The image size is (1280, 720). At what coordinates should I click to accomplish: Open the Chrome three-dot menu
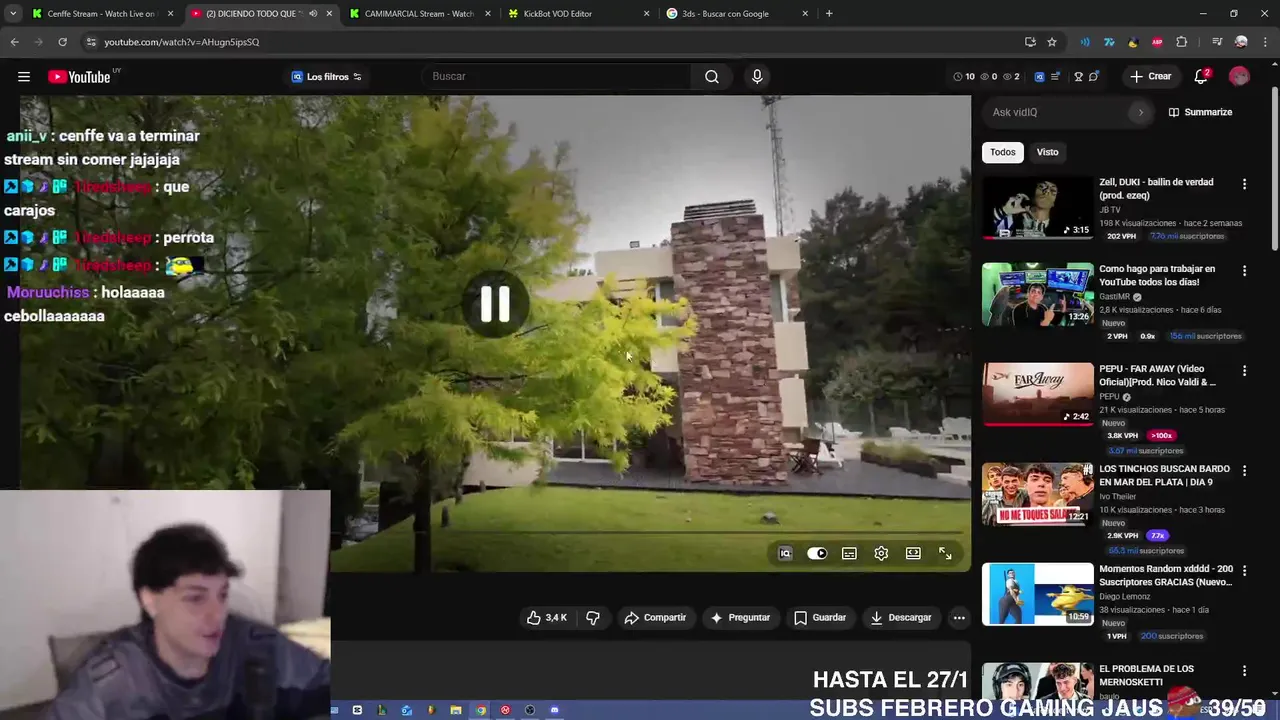click(x=1264, y=42)
